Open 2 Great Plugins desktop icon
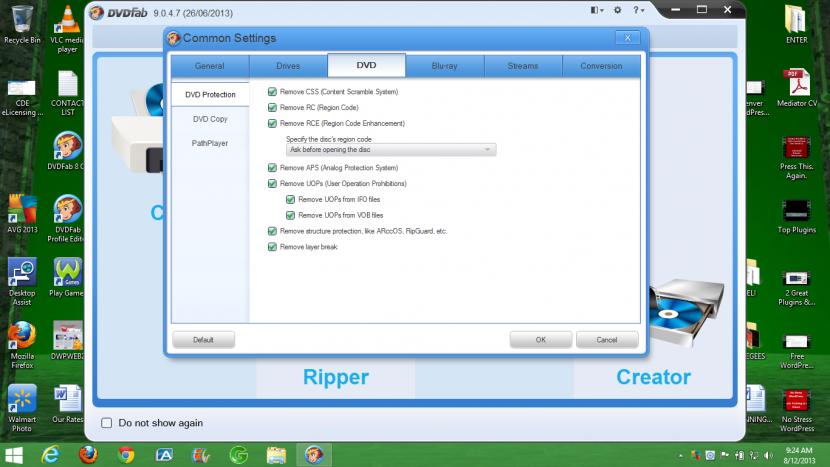Viewport: 830px width, 467px height. (x=796, y=289)
